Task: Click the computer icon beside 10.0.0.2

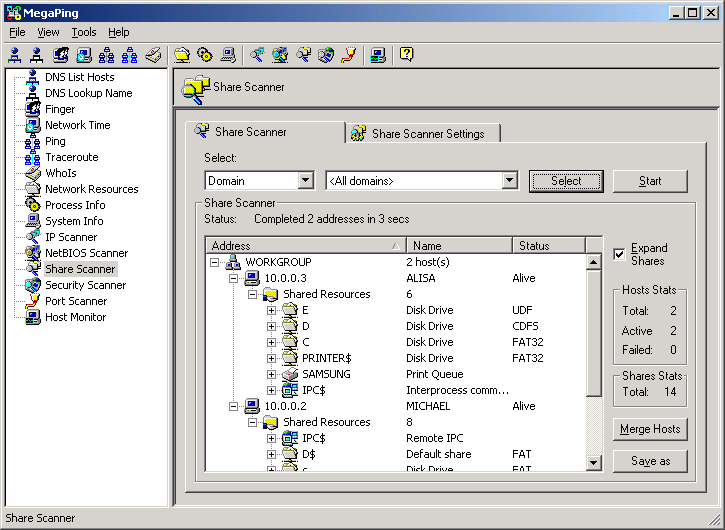Action: [x=252, y=406]
